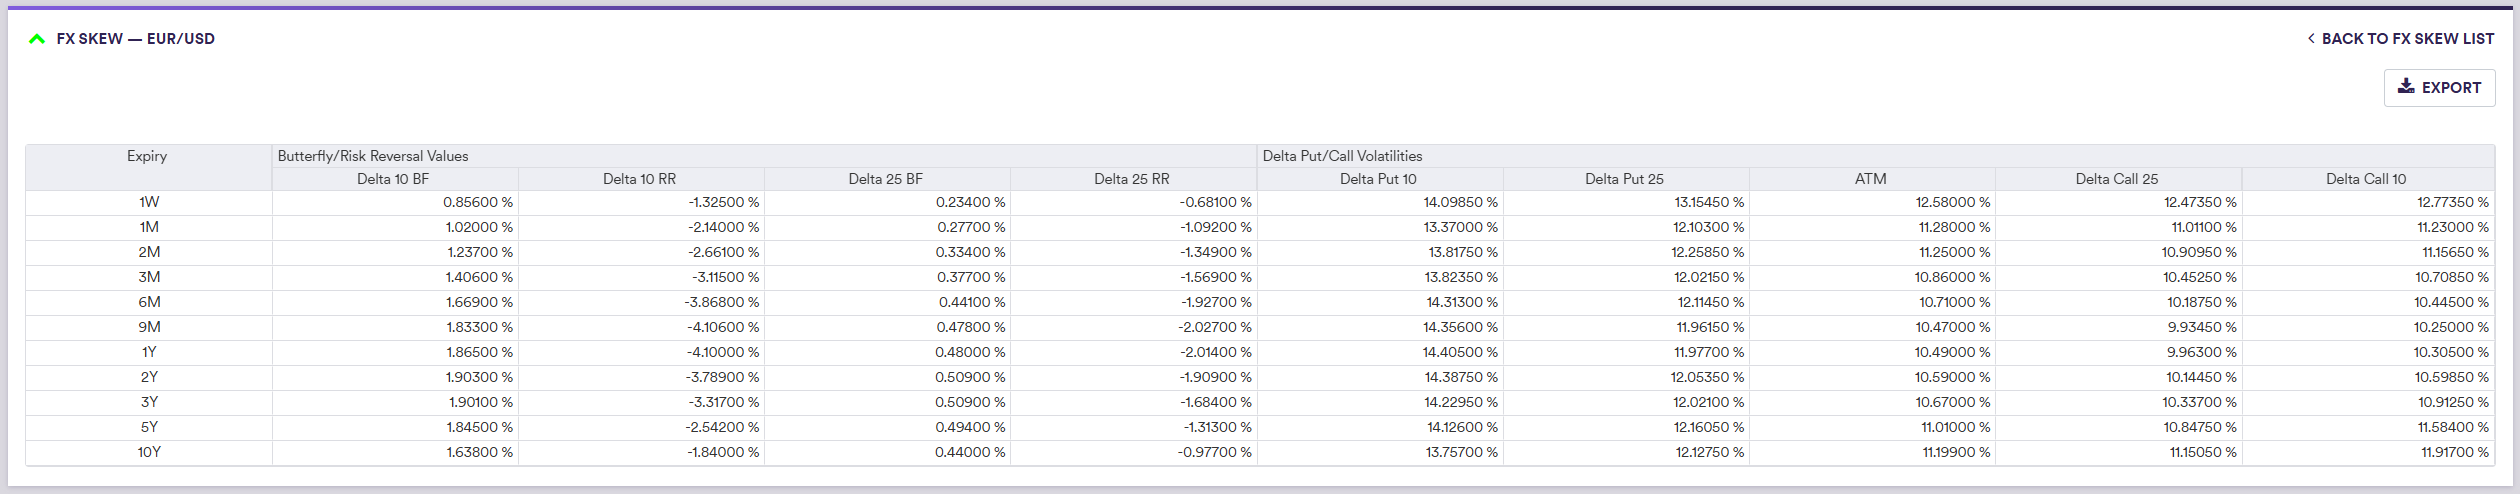Click the Delta Put 25 column header
The image size is (2520, 494).
click(1624, 179)
